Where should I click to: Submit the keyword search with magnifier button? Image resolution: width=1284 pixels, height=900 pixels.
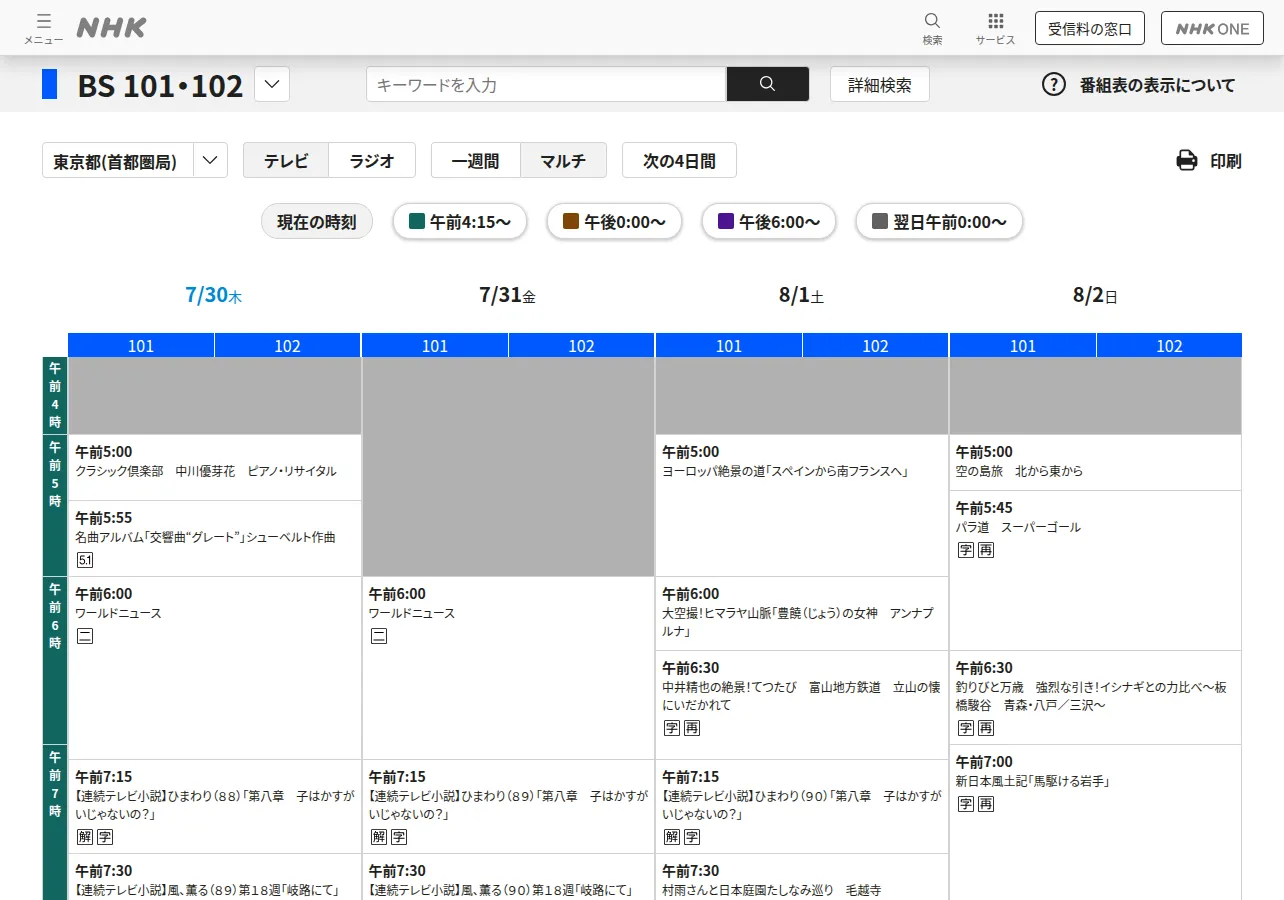(x=767, y=84)
